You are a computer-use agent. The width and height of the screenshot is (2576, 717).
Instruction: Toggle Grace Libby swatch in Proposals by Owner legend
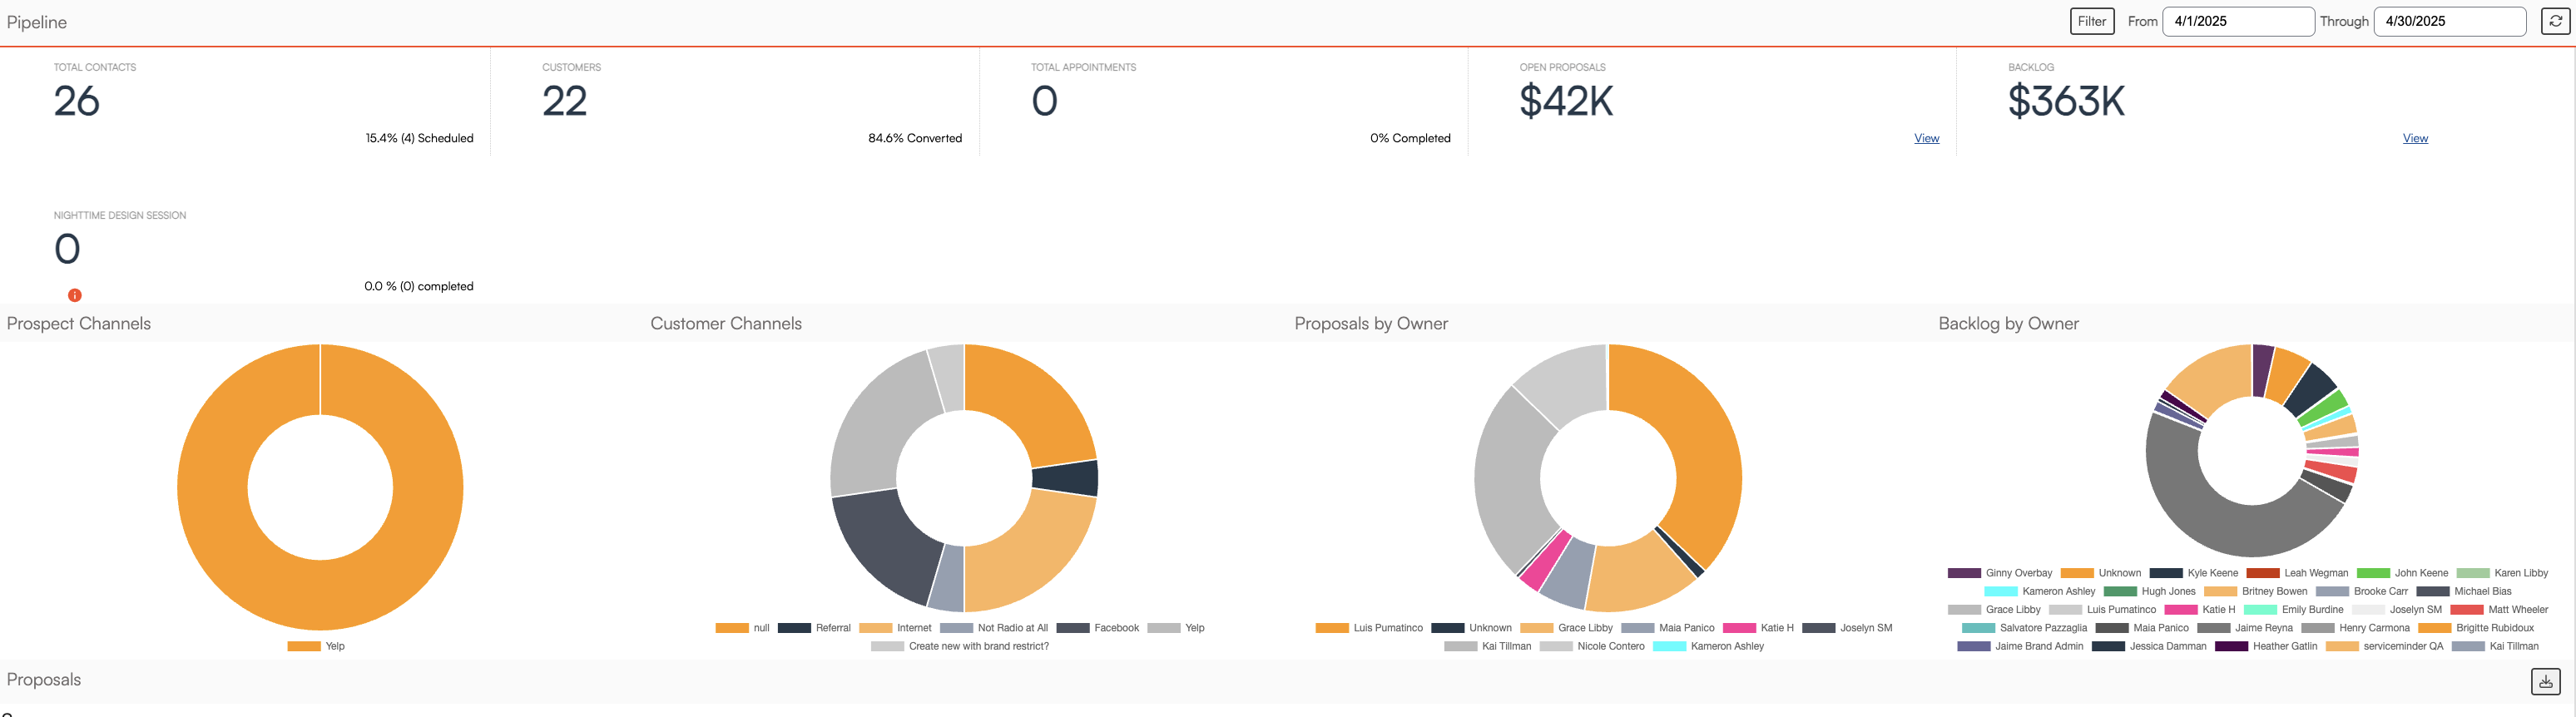coord(1537,628)
